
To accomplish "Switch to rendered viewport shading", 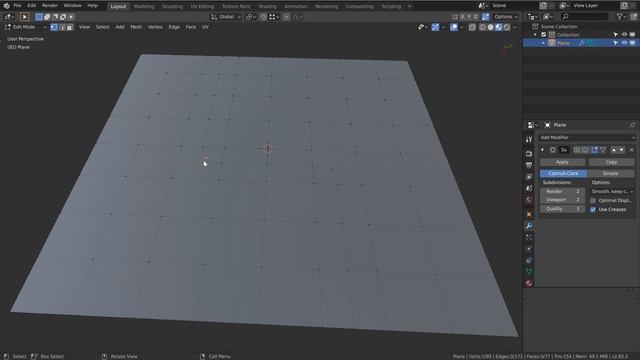I will (x=507, y=27).
